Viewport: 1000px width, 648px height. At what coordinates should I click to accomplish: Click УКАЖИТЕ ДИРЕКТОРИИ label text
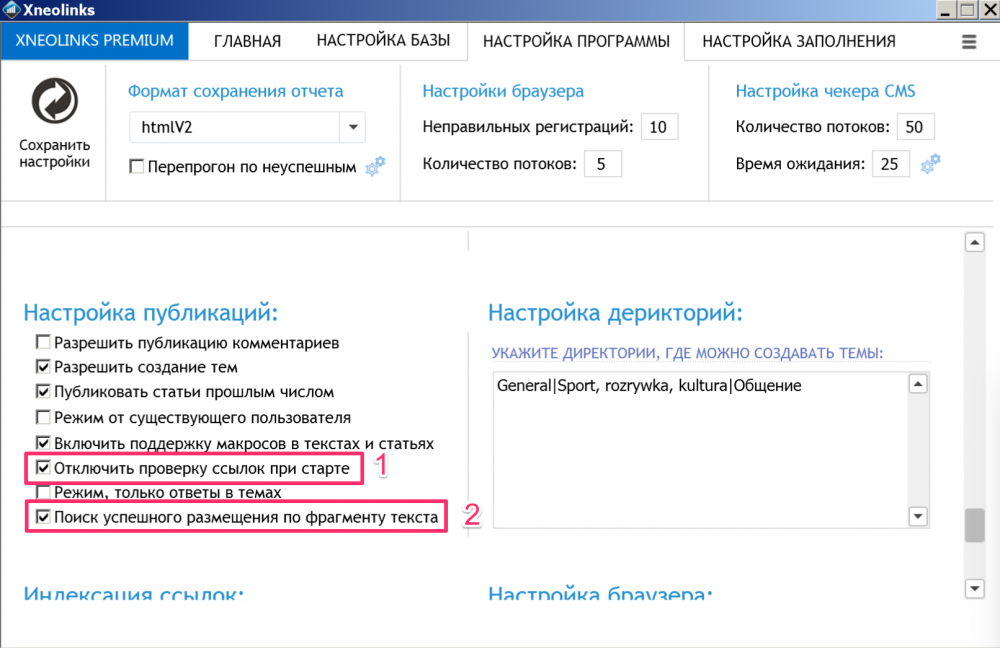688,353
